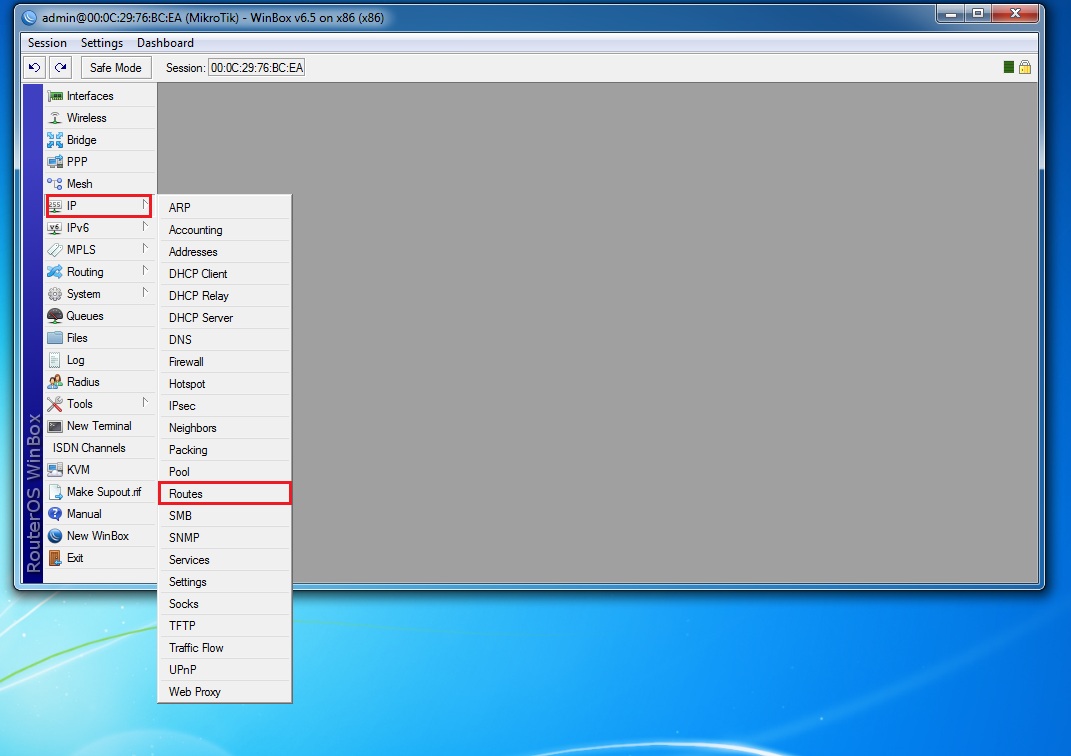Open PPP via its icon
The height and width of the screenshot is (756, 1071).
[x=55, y=162]
